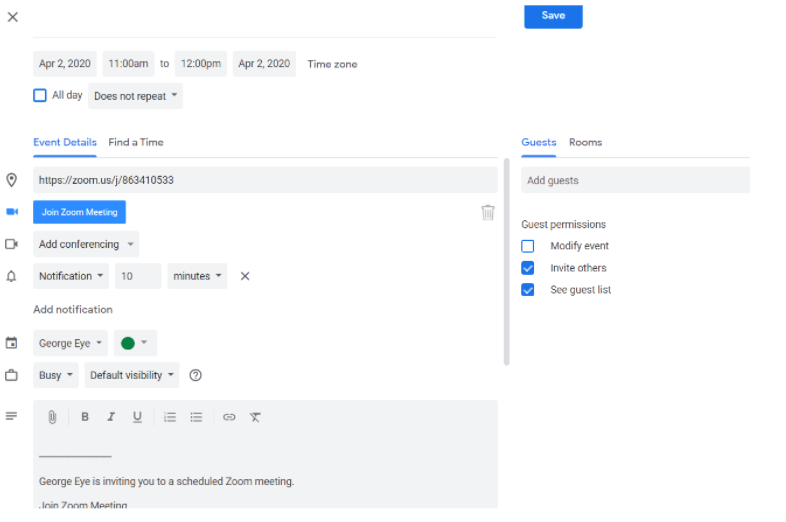Click the description lines icon
This screenshot has width=786, height=522.
pyautogui.click(x=12, y=416)
